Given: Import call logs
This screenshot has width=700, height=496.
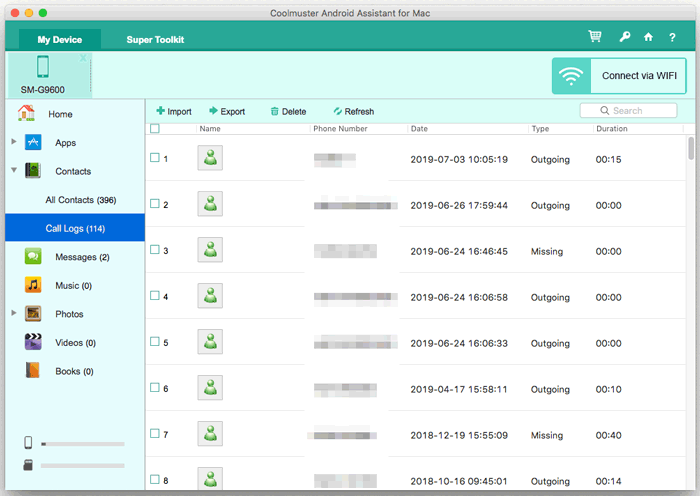Looking at the screenshot, I should pos(174,111).
